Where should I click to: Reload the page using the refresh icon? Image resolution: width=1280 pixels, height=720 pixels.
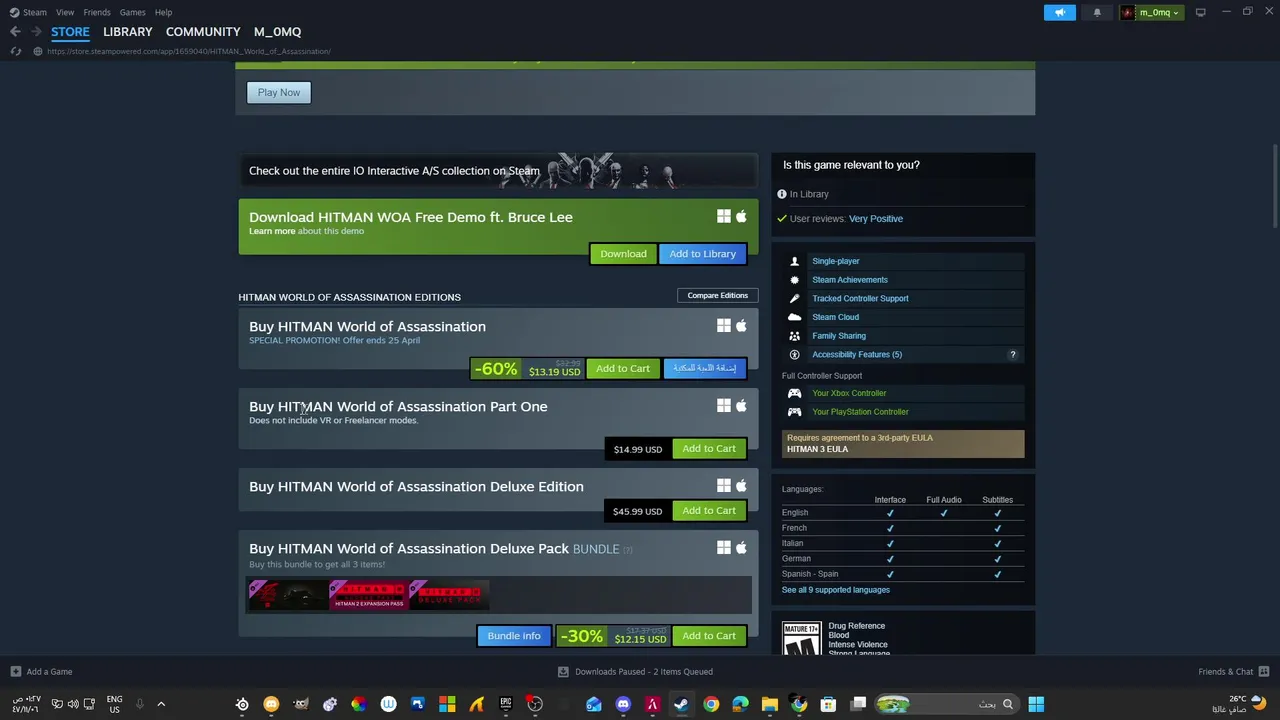(15, 51)
